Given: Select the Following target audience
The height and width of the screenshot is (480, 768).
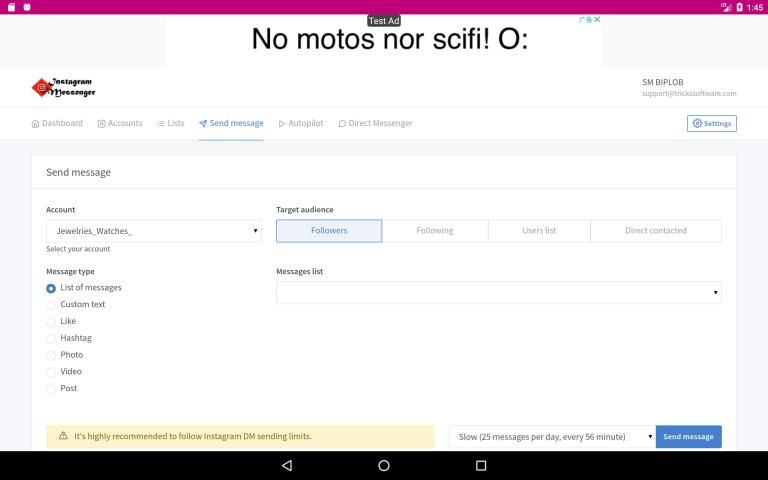Looking at the screenshot, I should [x=434, y=231].
